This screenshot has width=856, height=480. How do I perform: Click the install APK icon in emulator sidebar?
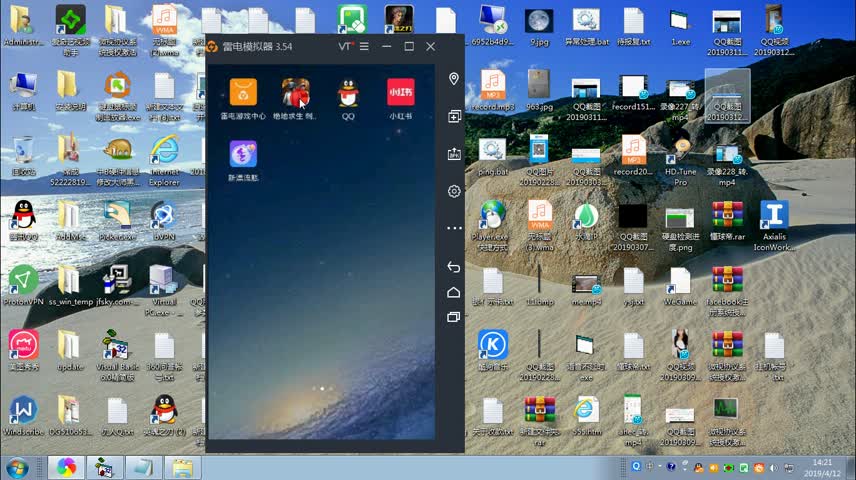click(454, 154)
